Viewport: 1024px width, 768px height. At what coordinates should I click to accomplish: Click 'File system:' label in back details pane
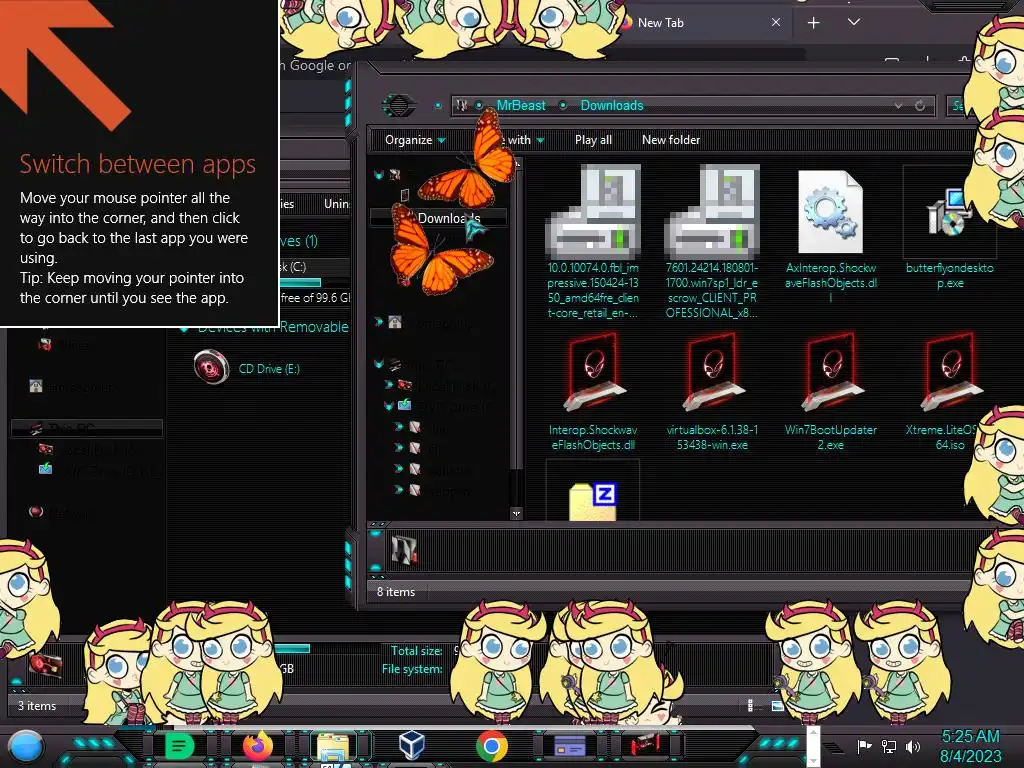(412, 669)
